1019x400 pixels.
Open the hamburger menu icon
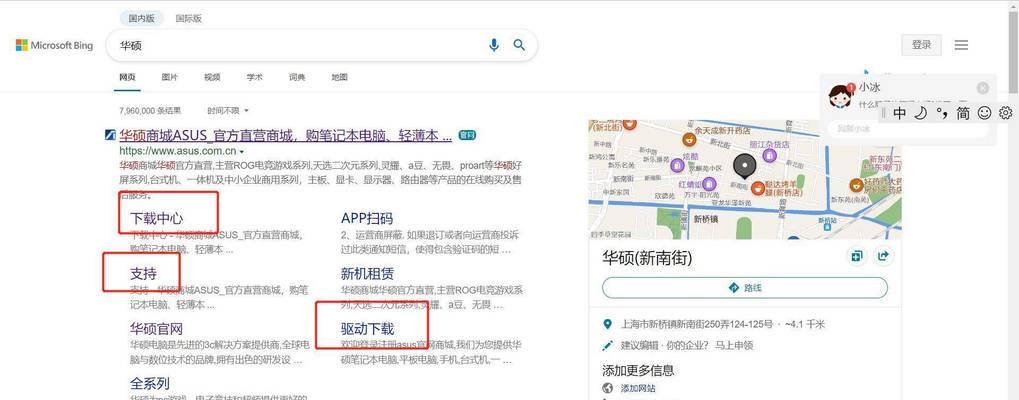961,45
